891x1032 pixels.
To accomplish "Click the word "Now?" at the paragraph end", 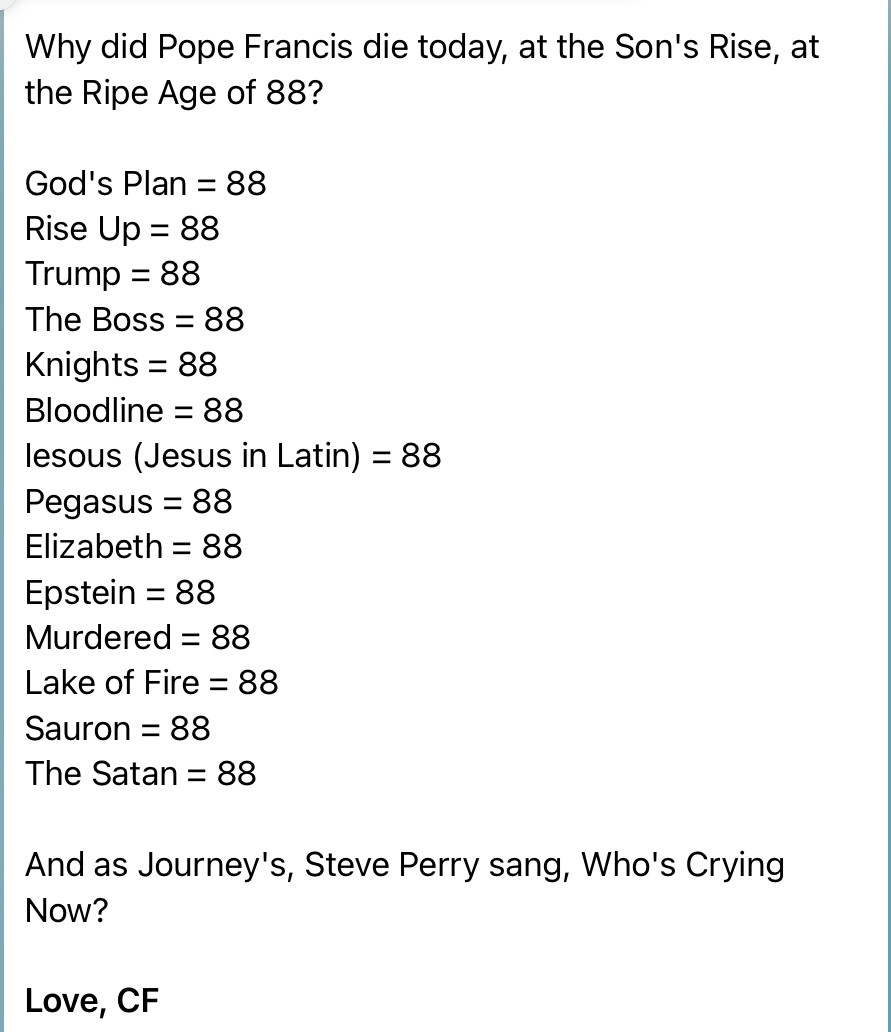I will coord(66,910).
